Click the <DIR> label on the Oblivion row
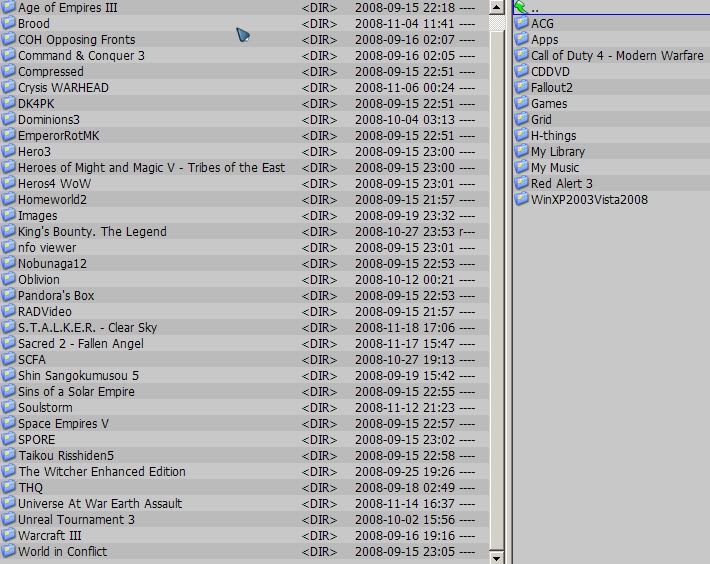 (x=319, y=280)
